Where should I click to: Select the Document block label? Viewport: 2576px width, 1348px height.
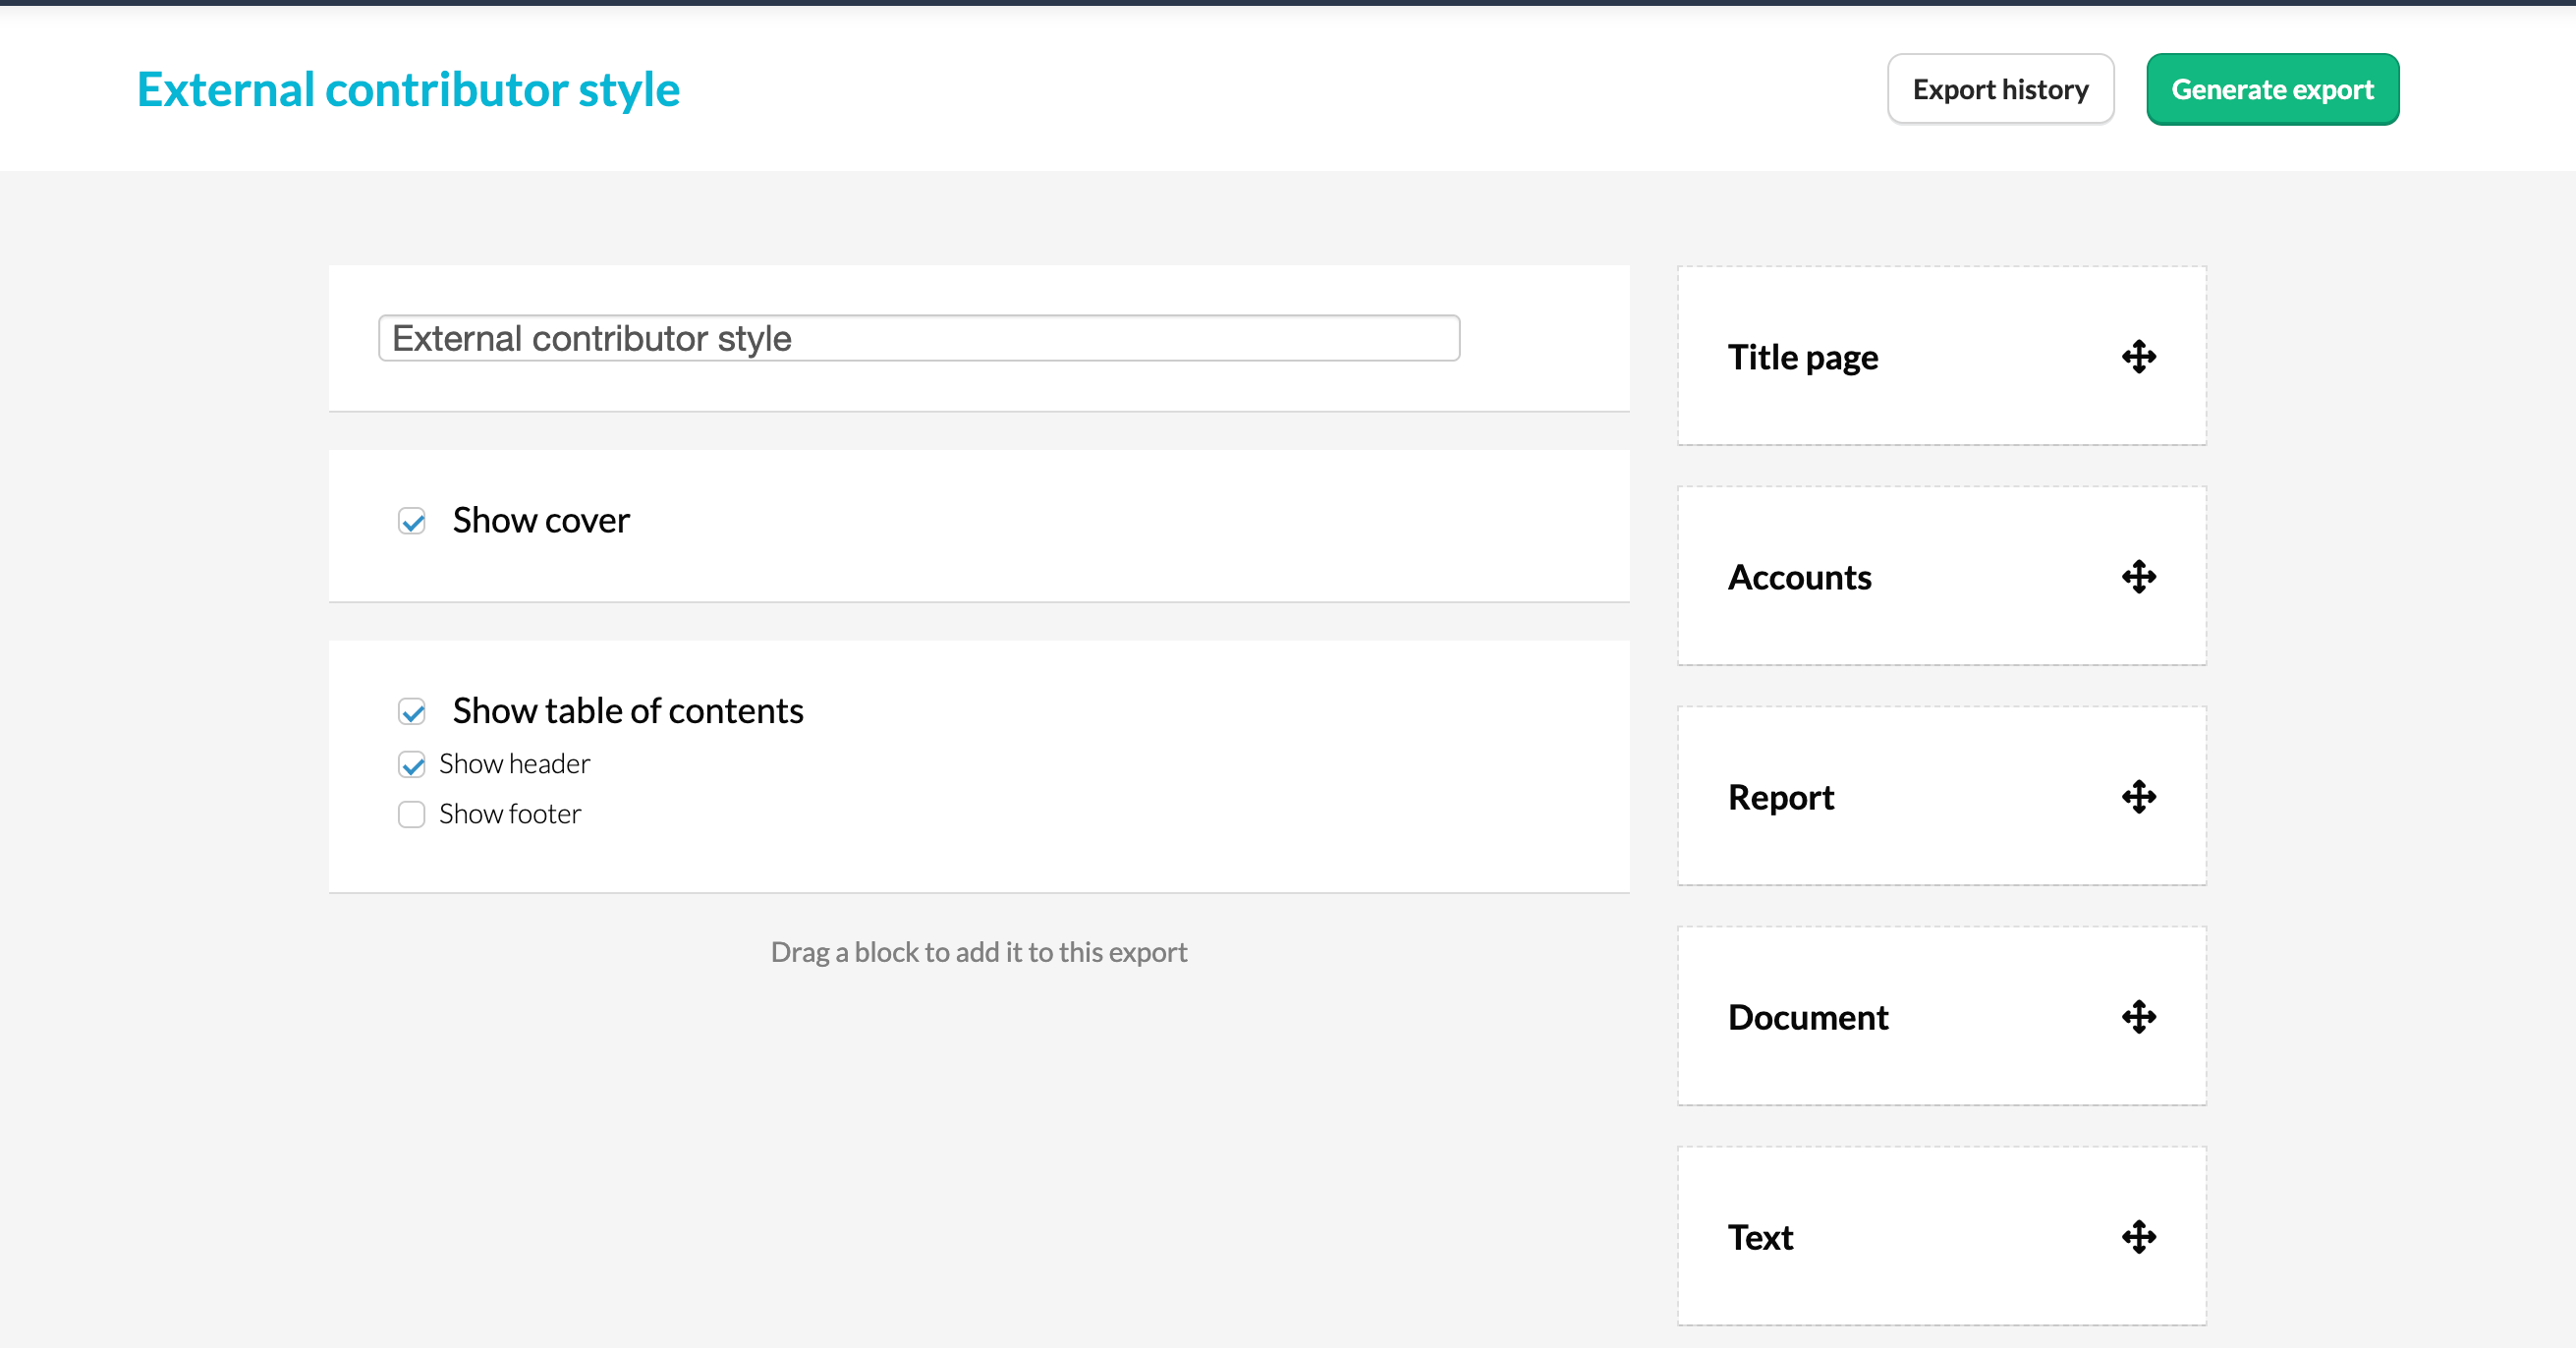[x=1808, y=1017]
